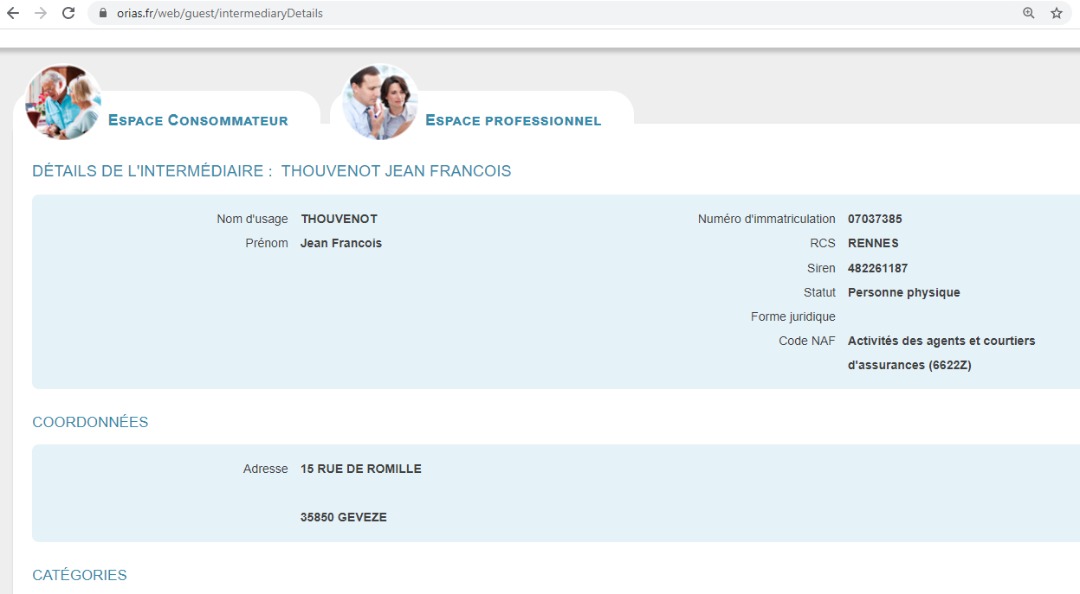Viewport: 1080px width, 594px height.
Task: Open the browser zoom control
Action: point(1028,13)
